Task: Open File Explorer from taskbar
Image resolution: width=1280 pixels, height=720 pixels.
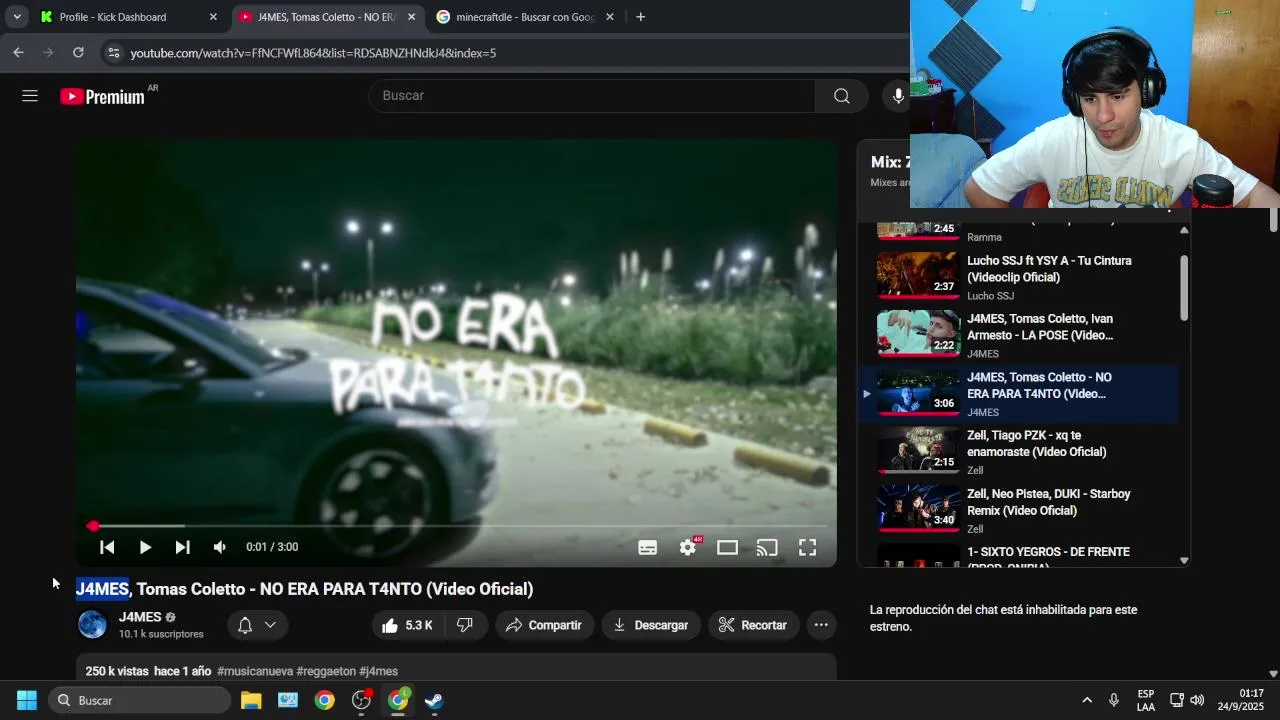Action: click(251, 700)
